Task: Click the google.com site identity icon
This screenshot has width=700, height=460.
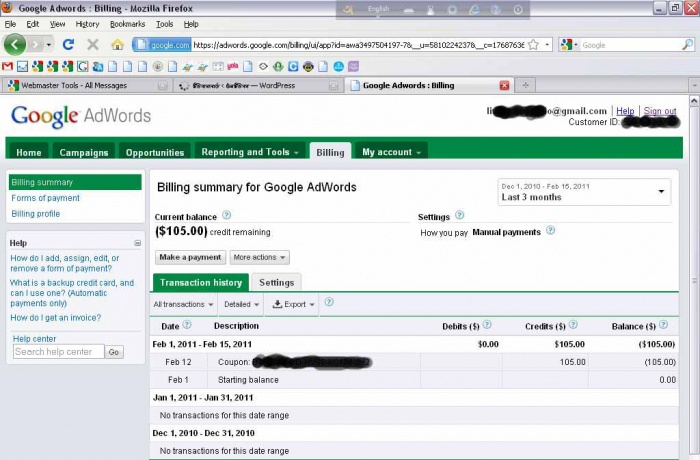Action: pyautogui.click(x=162, y=45)
